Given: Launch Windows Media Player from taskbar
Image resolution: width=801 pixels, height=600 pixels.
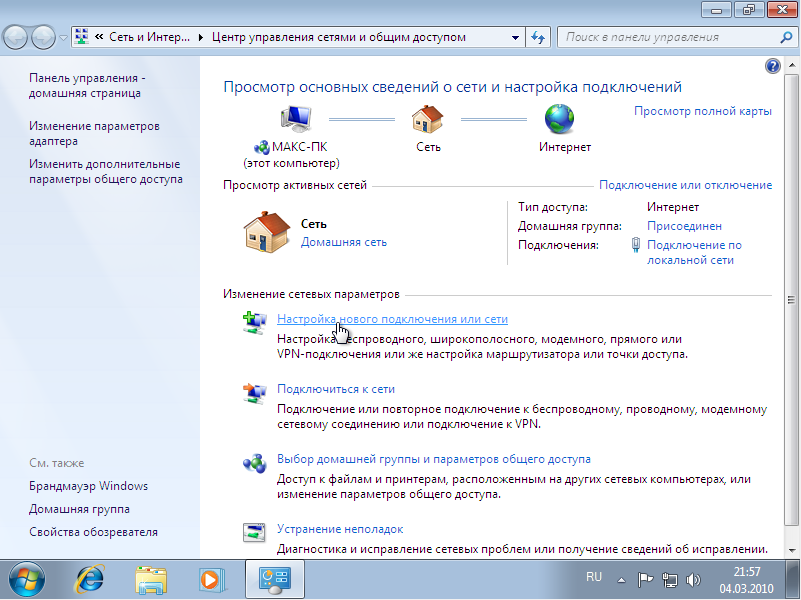Looking at the screenshot, I should (x=211, y=579).
